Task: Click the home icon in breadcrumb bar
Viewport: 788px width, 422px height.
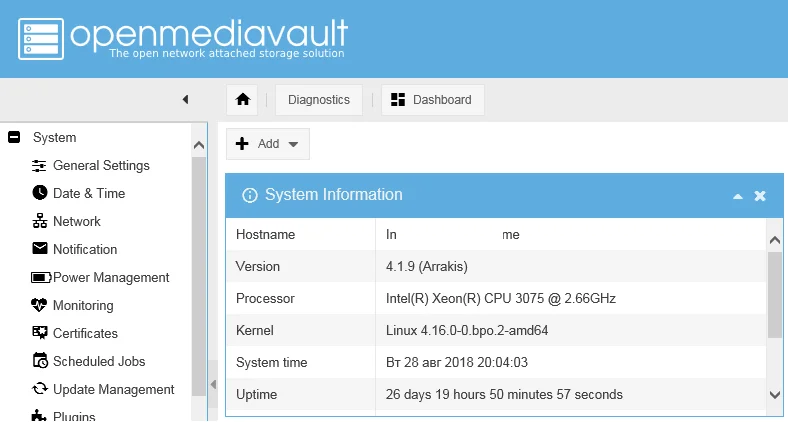Action: point(243,99)
